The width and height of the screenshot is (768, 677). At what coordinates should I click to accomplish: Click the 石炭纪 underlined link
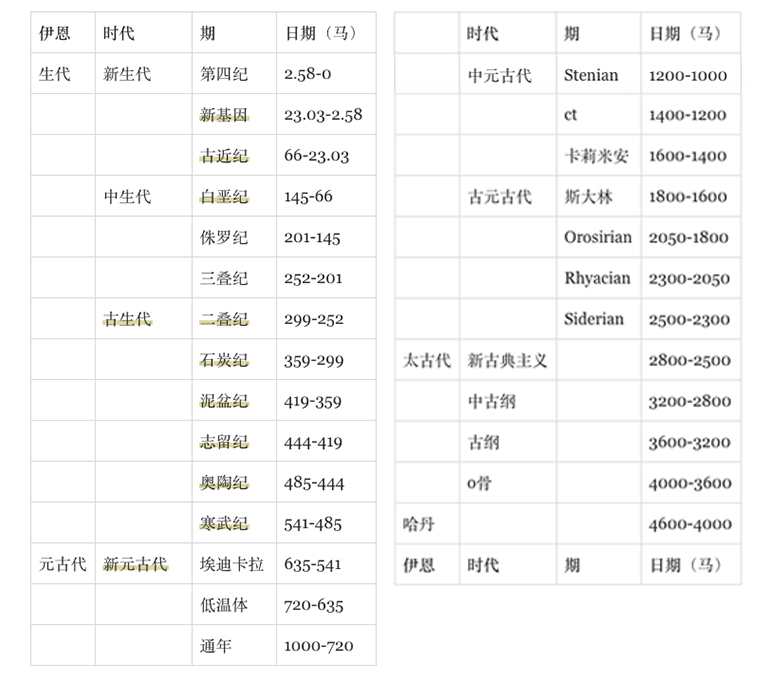coord(224,361)
